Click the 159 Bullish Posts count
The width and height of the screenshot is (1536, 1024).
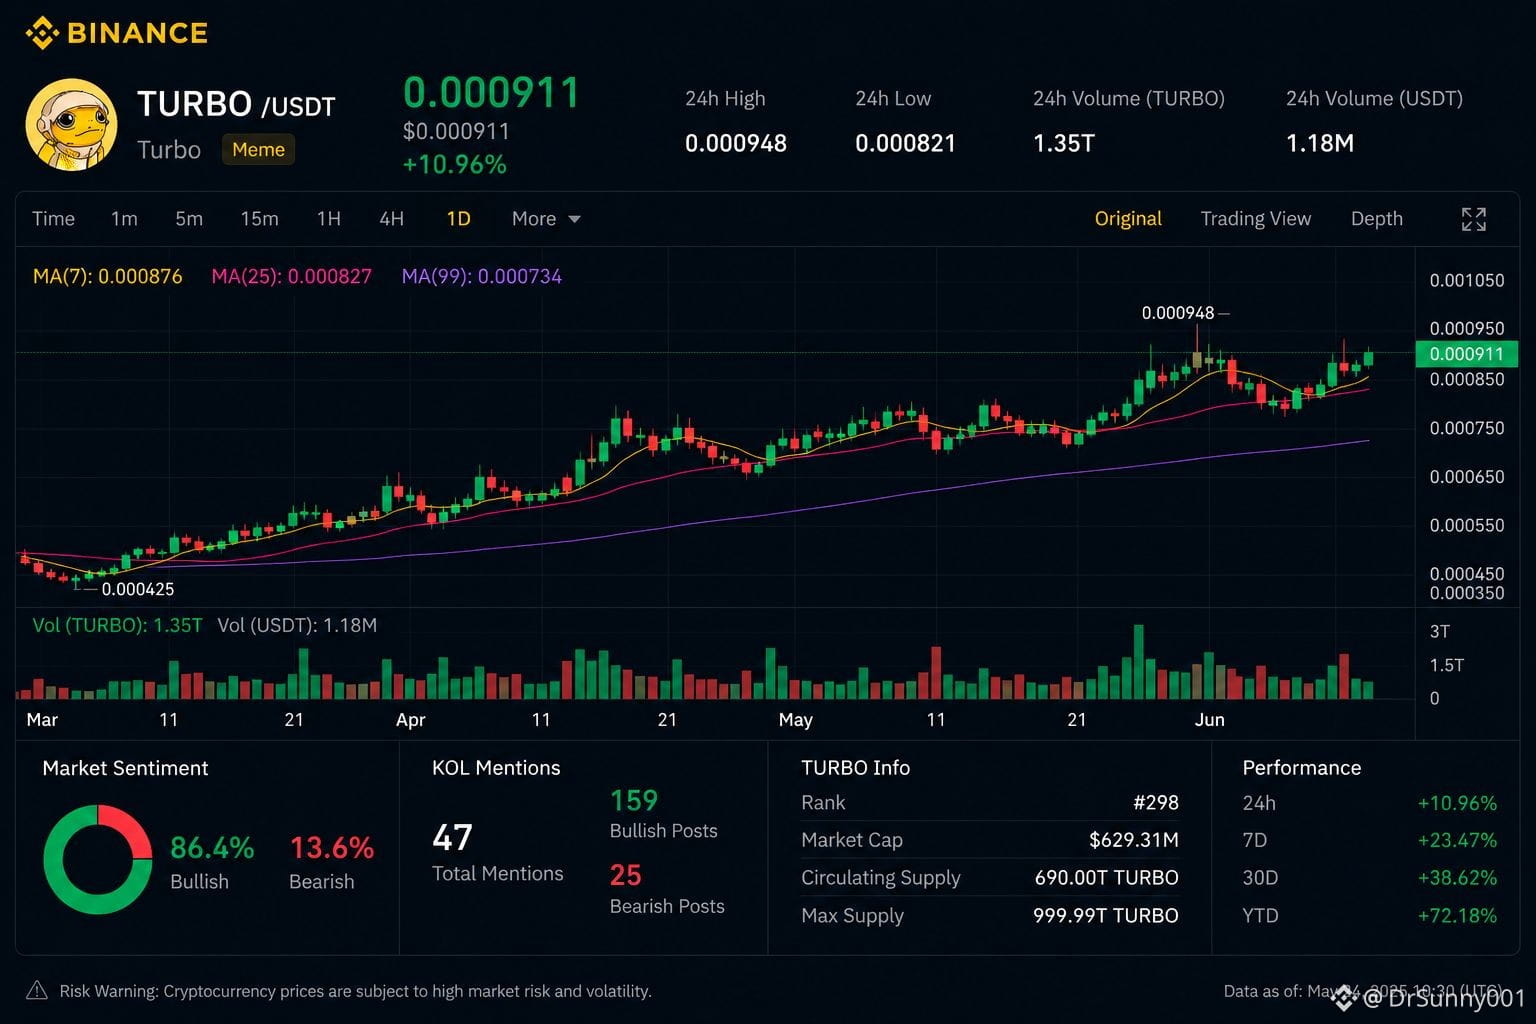(x=634, y=800)
